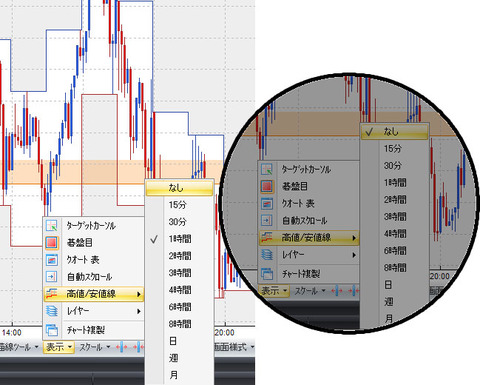The image size is (480, 385).
Task: Choose 2時間 in magnified submenu
Action: point(394,199)
